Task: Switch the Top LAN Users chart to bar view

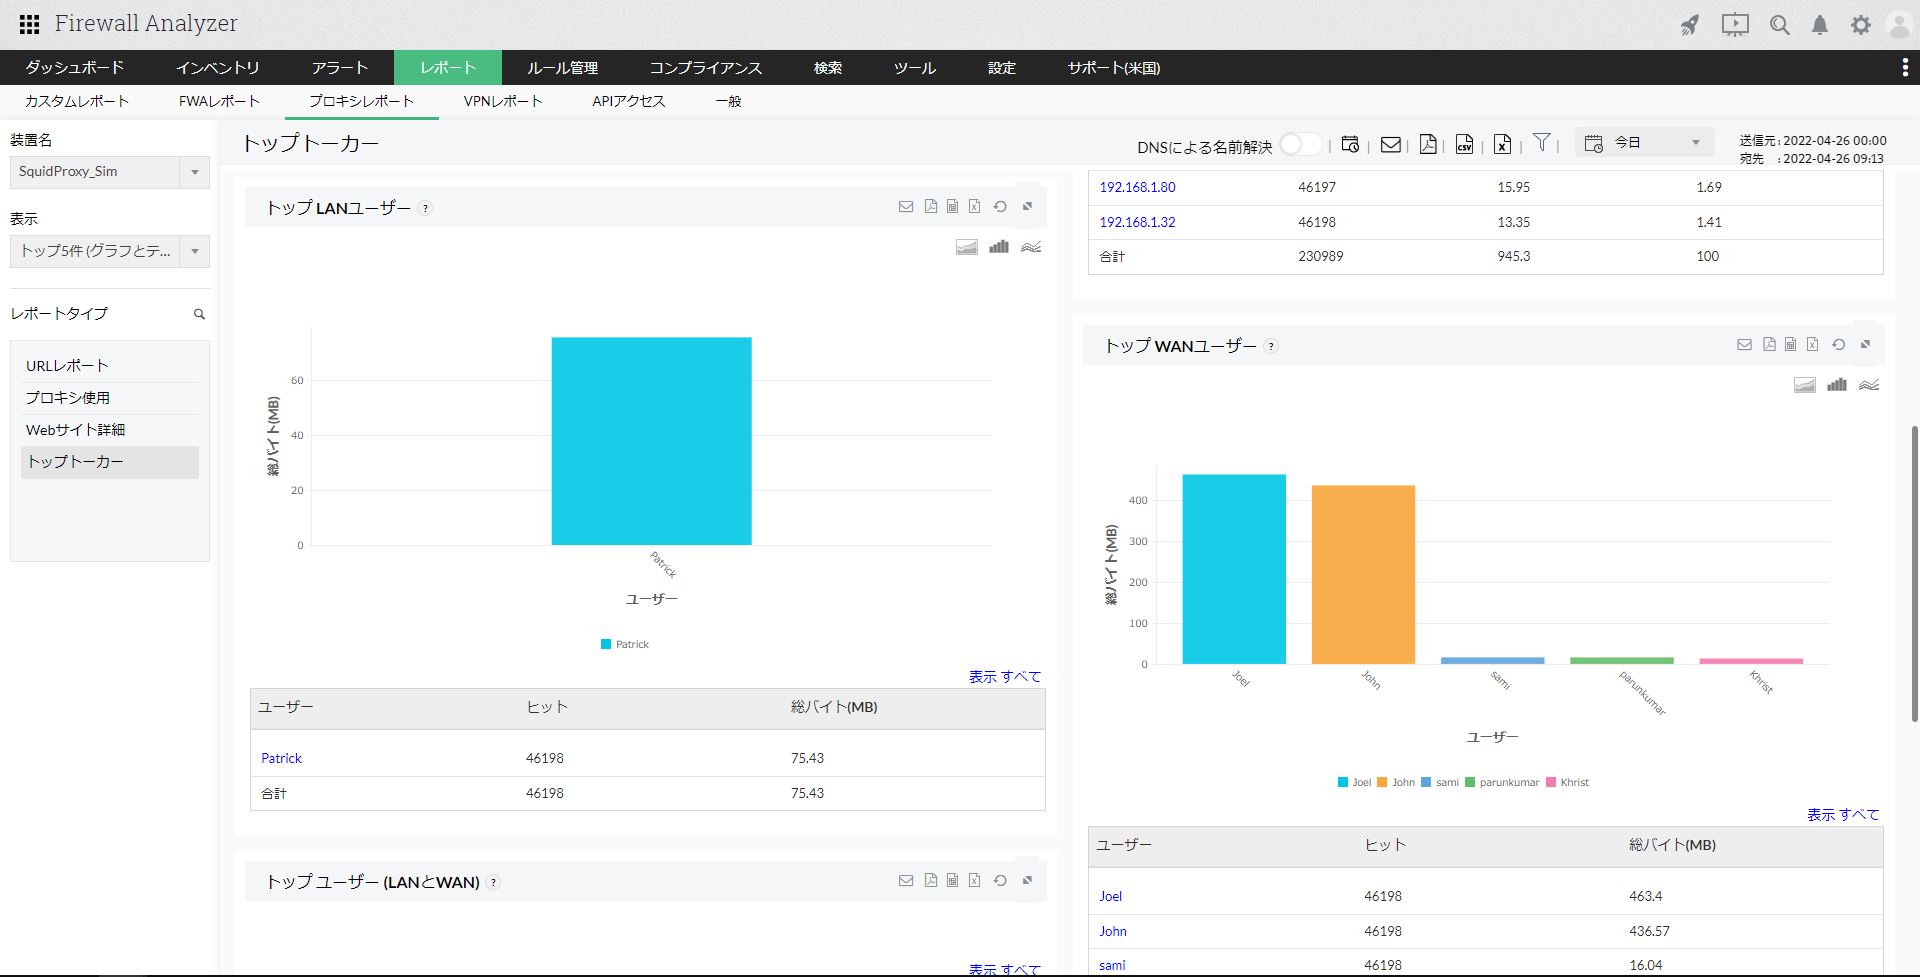Action: 998,247
